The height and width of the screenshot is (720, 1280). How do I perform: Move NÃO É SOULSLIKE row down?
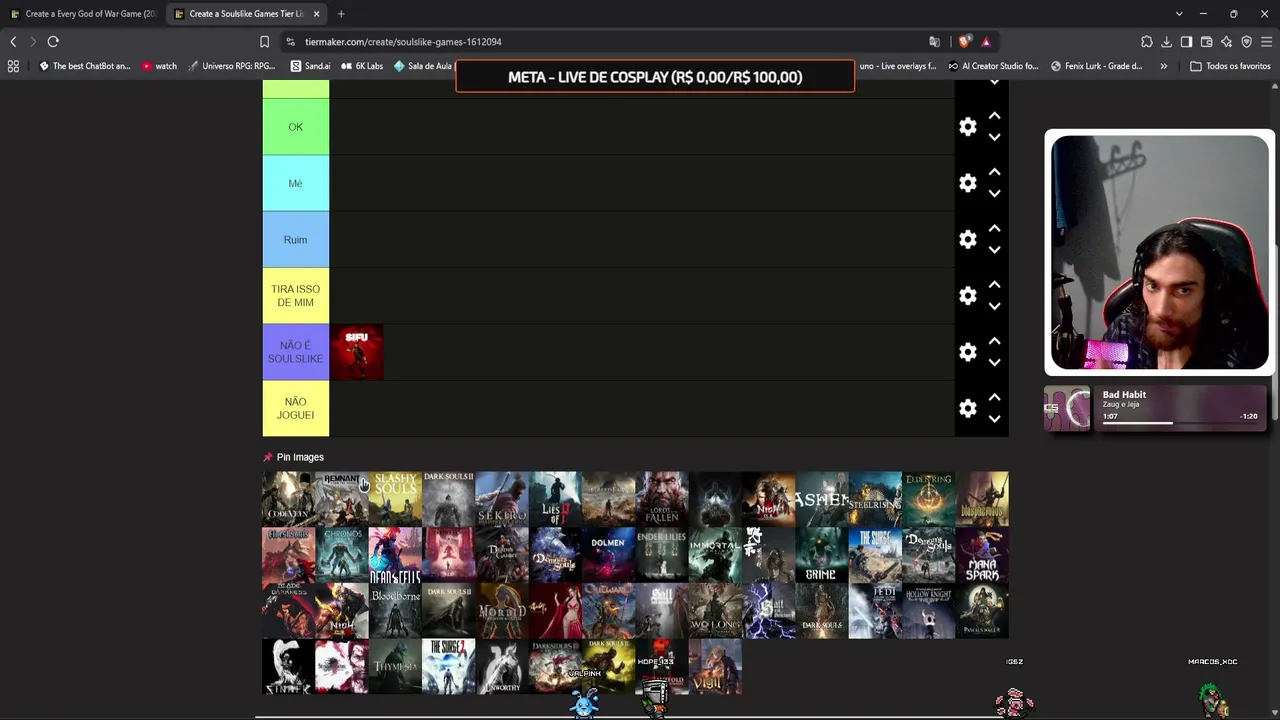994,363
